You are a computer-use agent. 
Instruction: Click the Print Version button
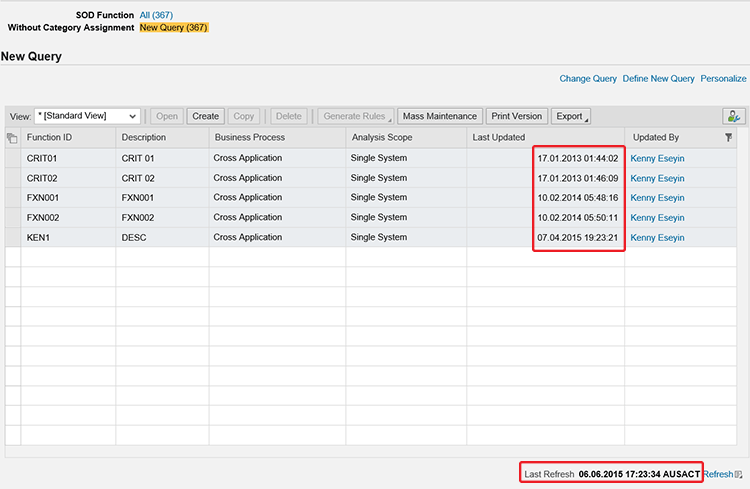tap(516, 116)
